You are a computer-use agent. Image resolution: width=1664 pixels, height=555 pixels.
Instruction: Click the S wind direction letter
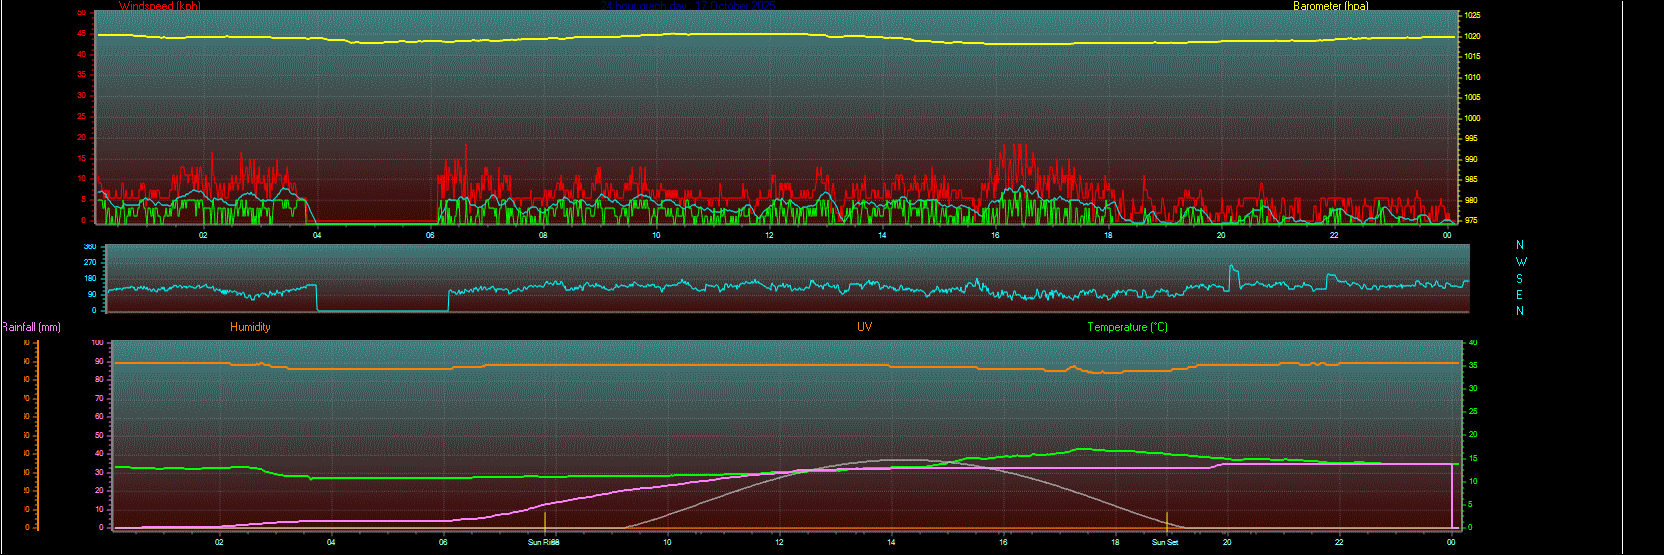[1520, 279]
